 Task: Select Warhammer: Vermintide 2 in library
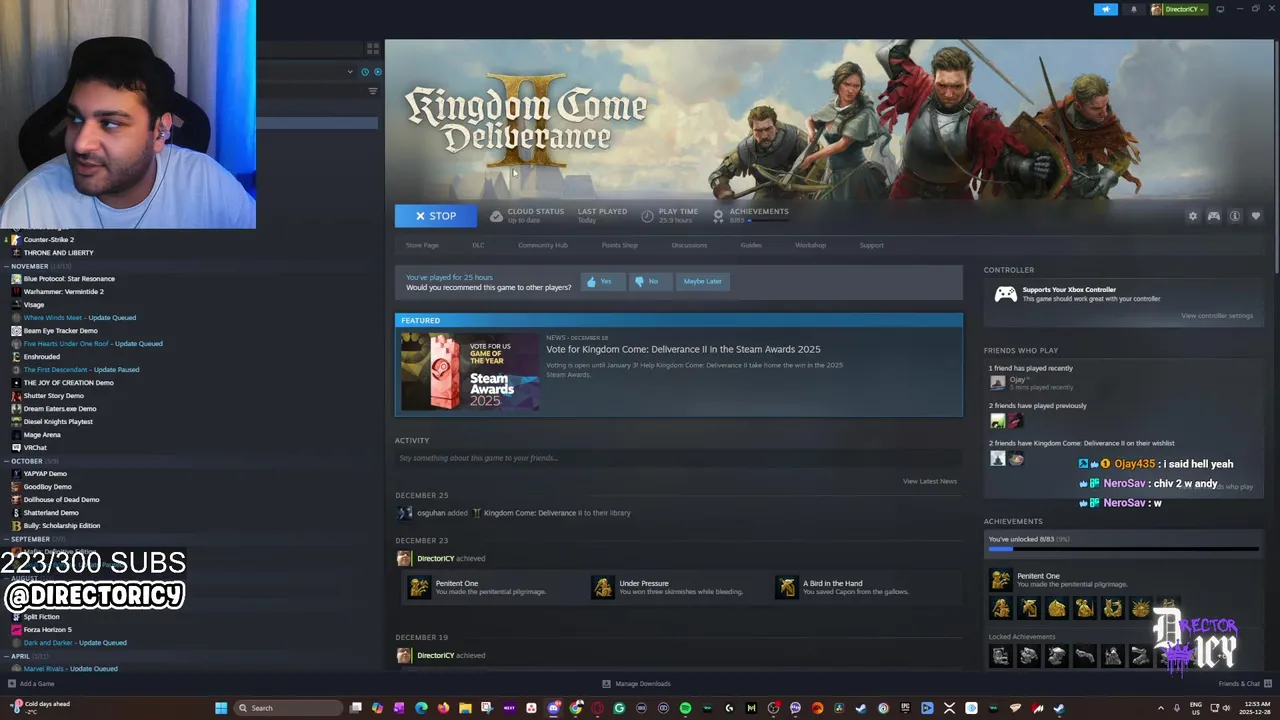click(x=63, y=292)
